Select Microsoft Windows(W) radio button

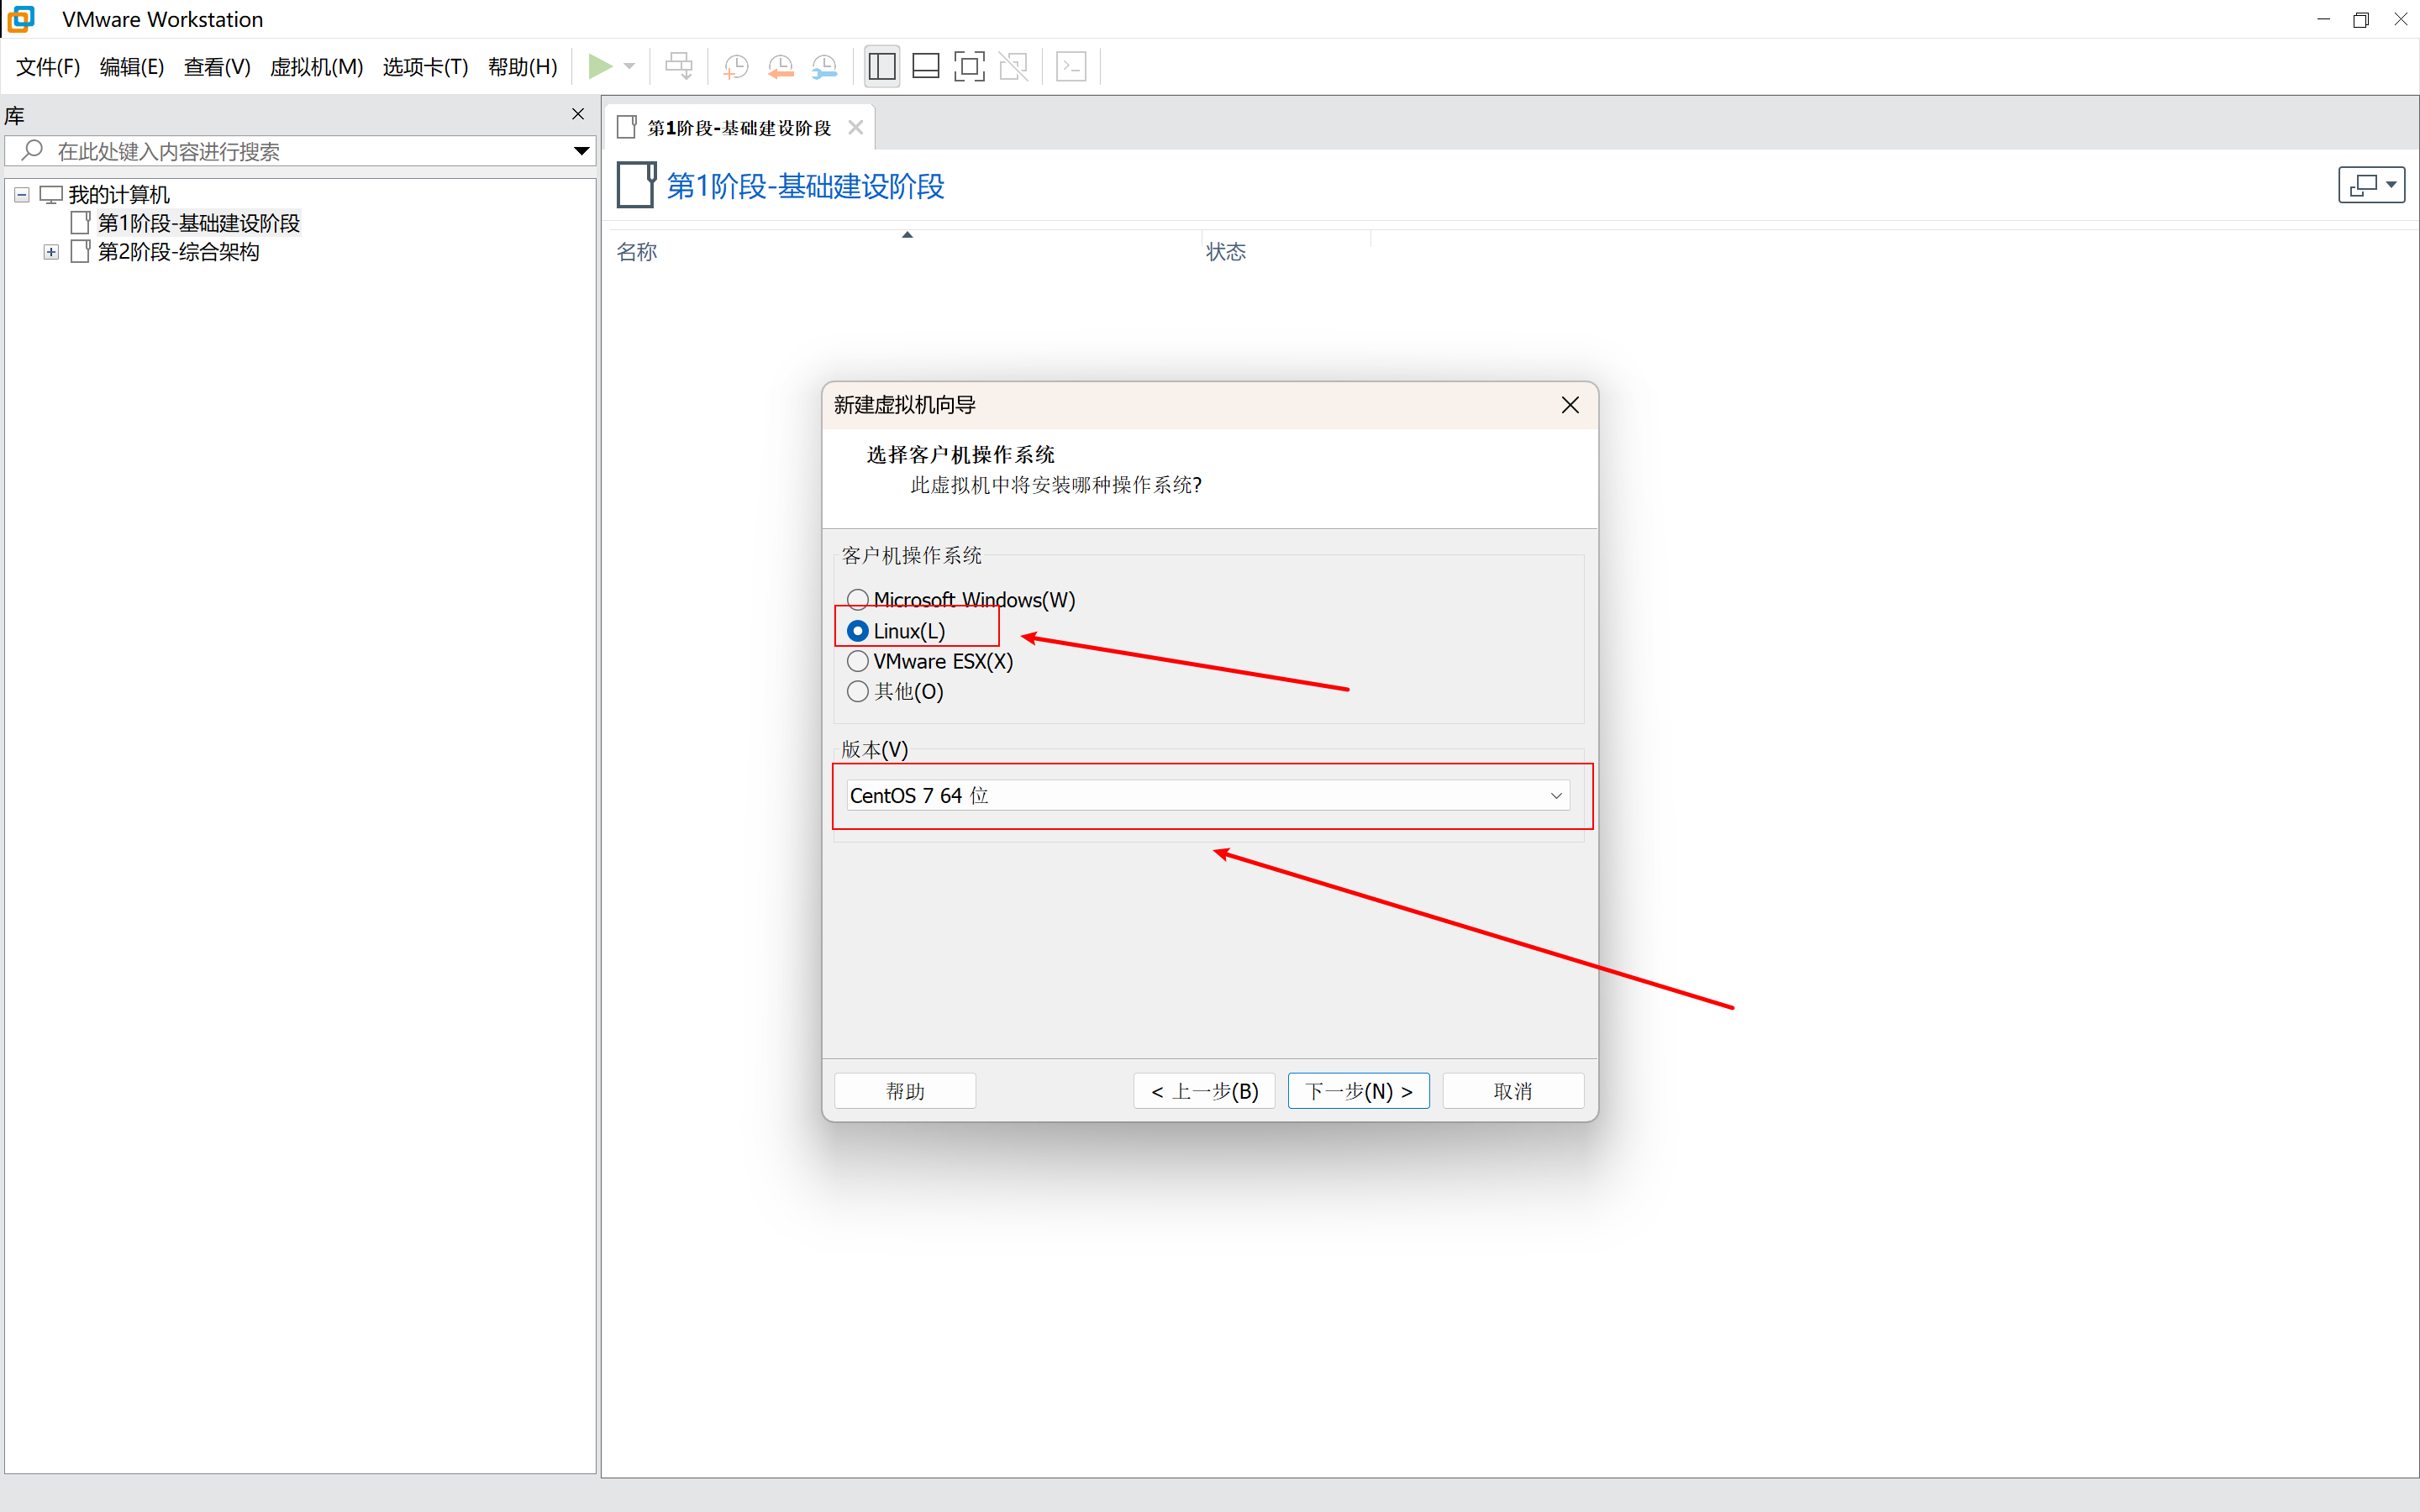[x=857, y=599]
